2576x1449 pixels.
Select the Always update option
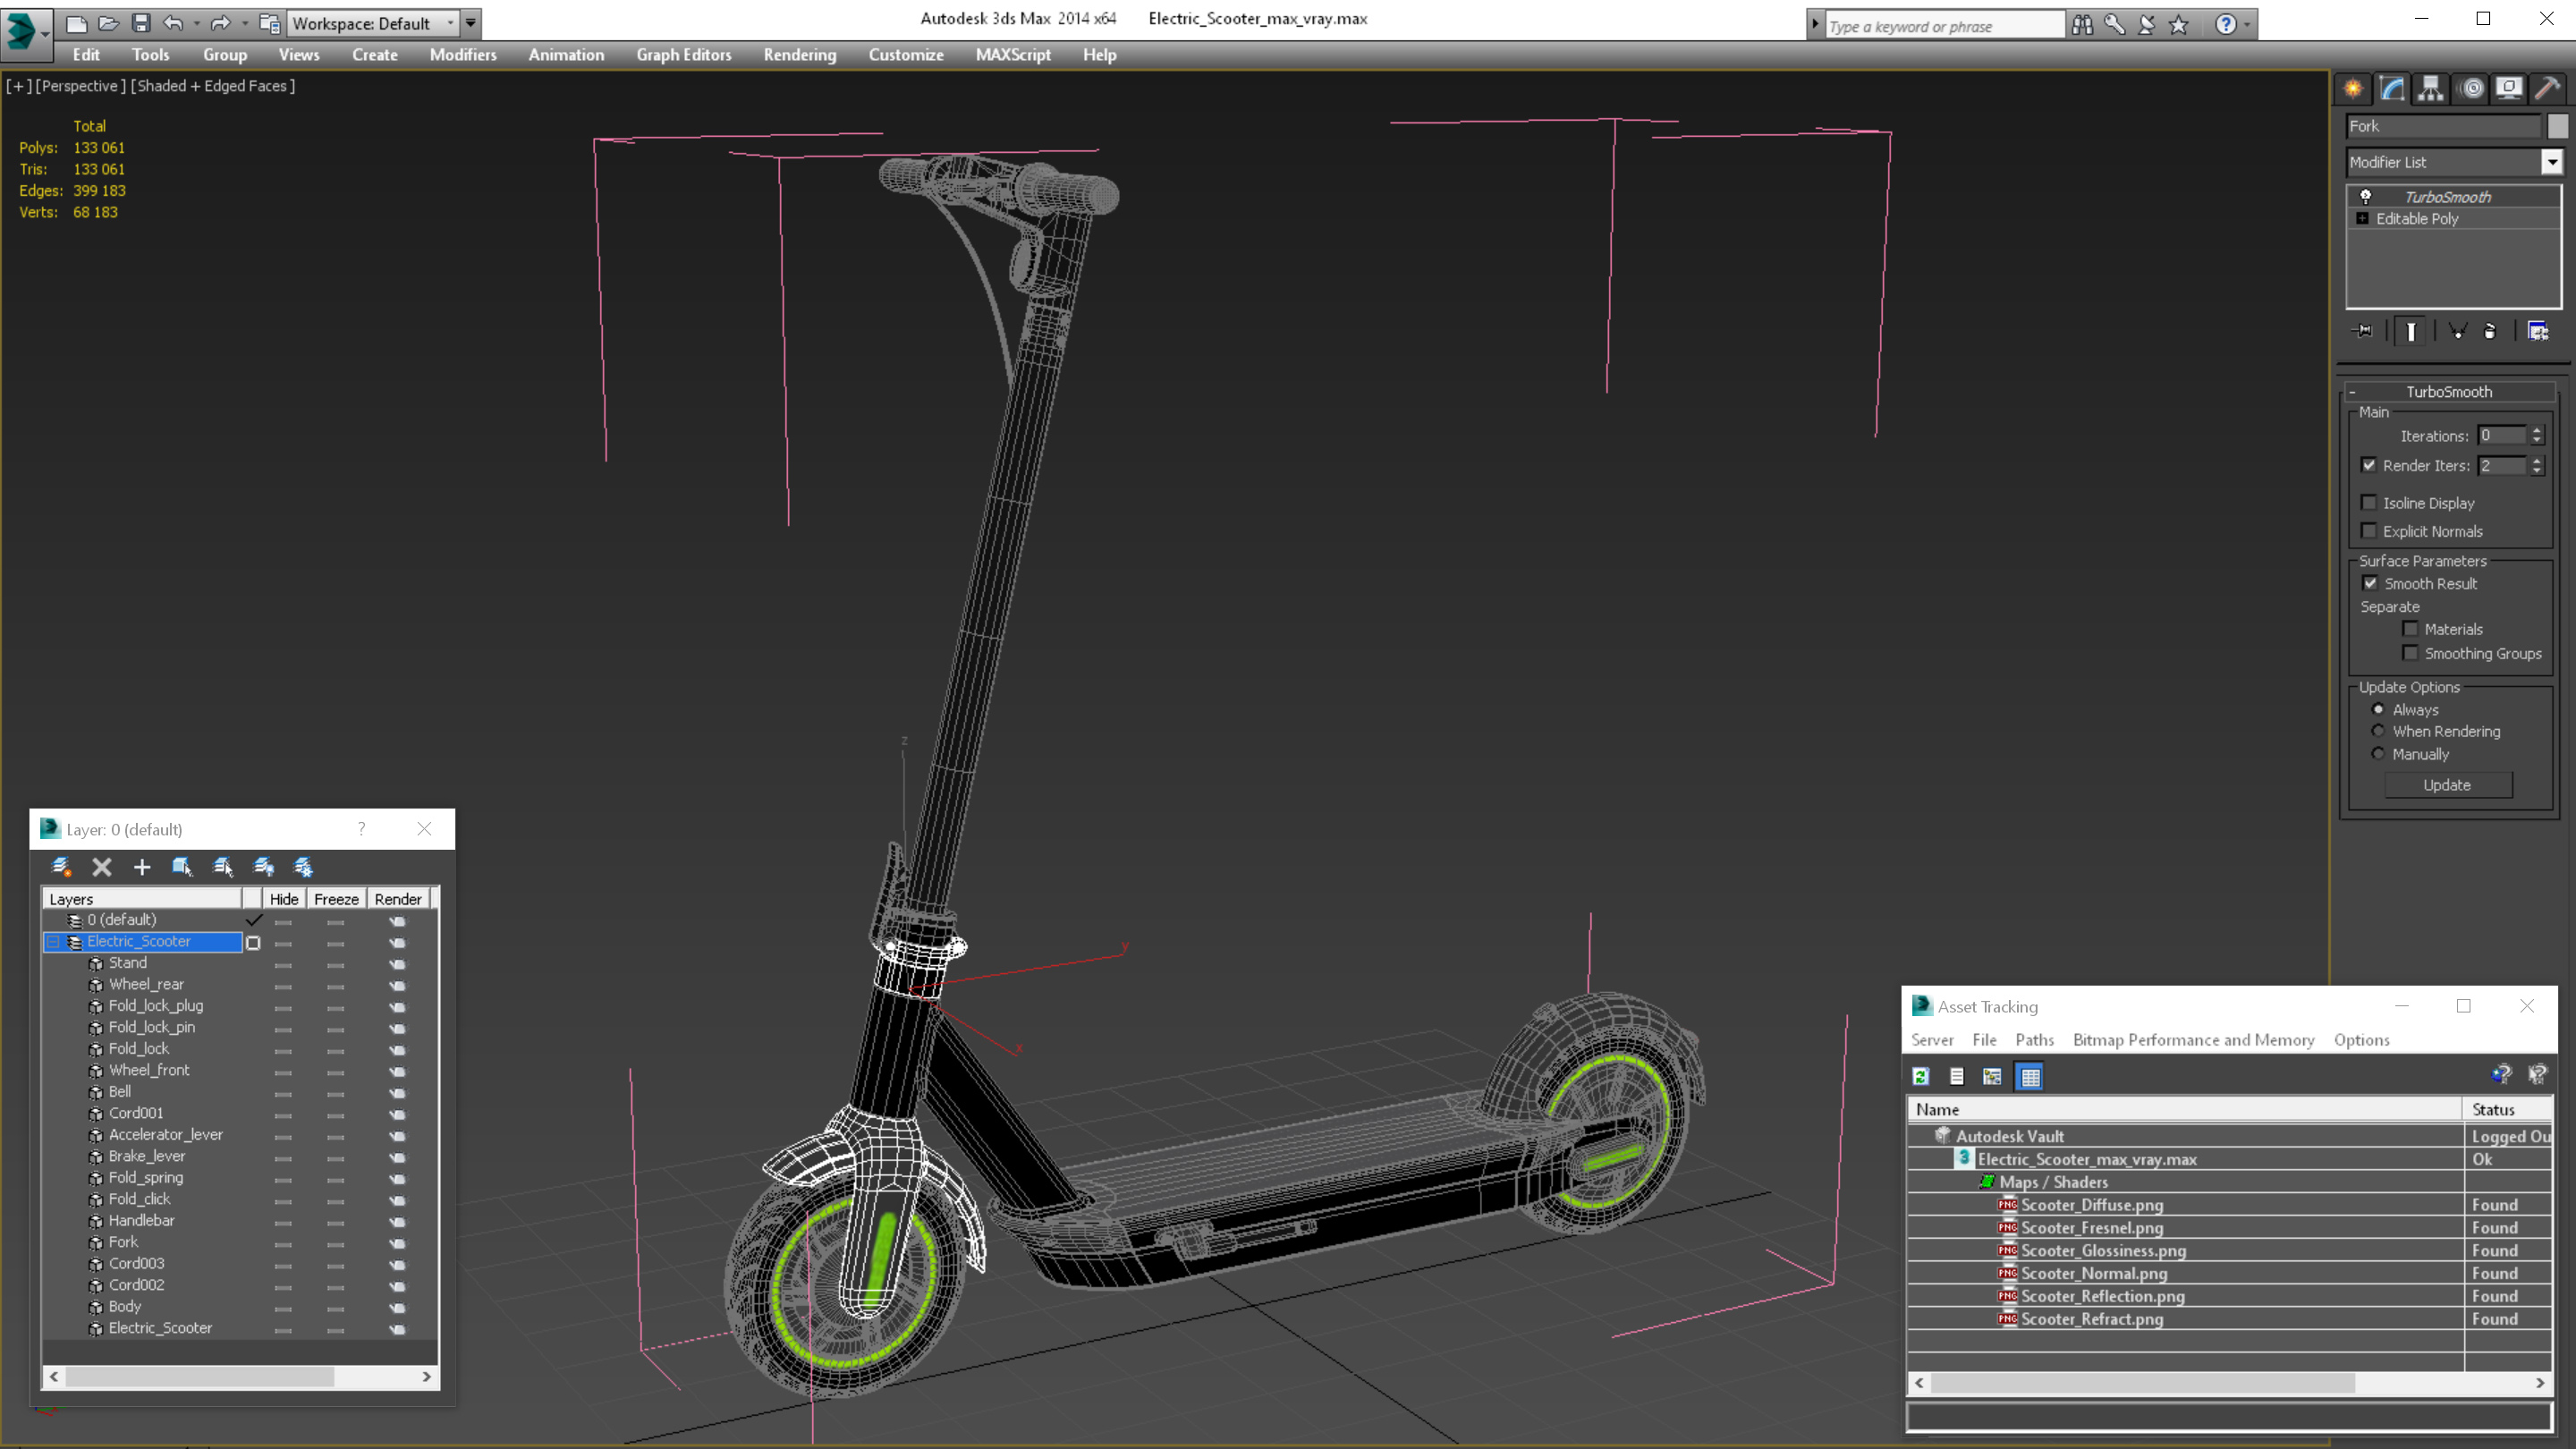tap(2379, 709)
